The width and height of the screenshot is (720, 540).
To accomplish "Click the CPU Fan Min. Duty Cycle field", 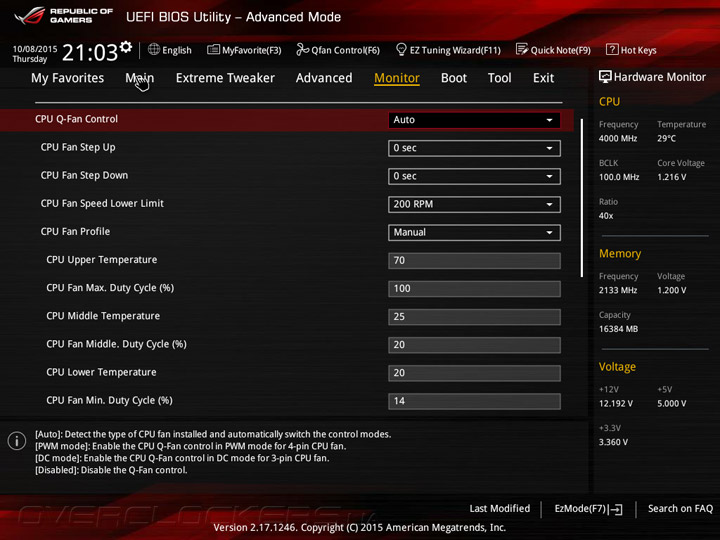I will tap(474, 400).
